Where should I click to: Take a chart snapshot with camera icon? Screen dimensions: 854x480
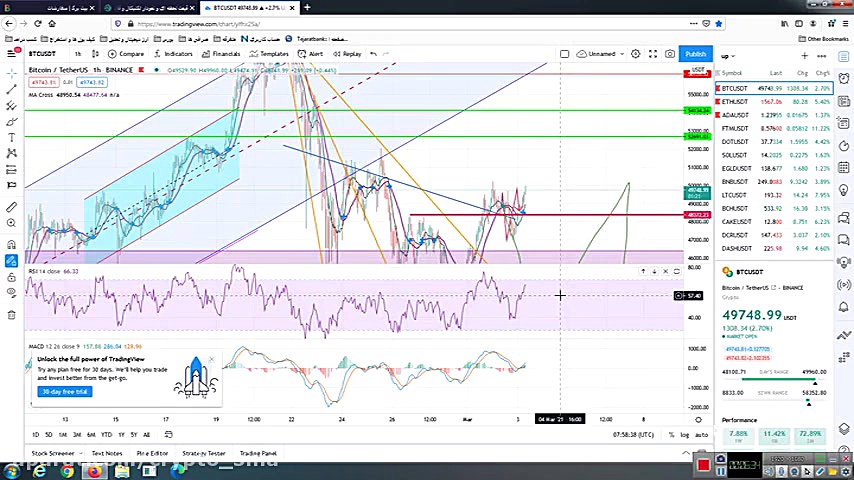[x=670, y=54]
